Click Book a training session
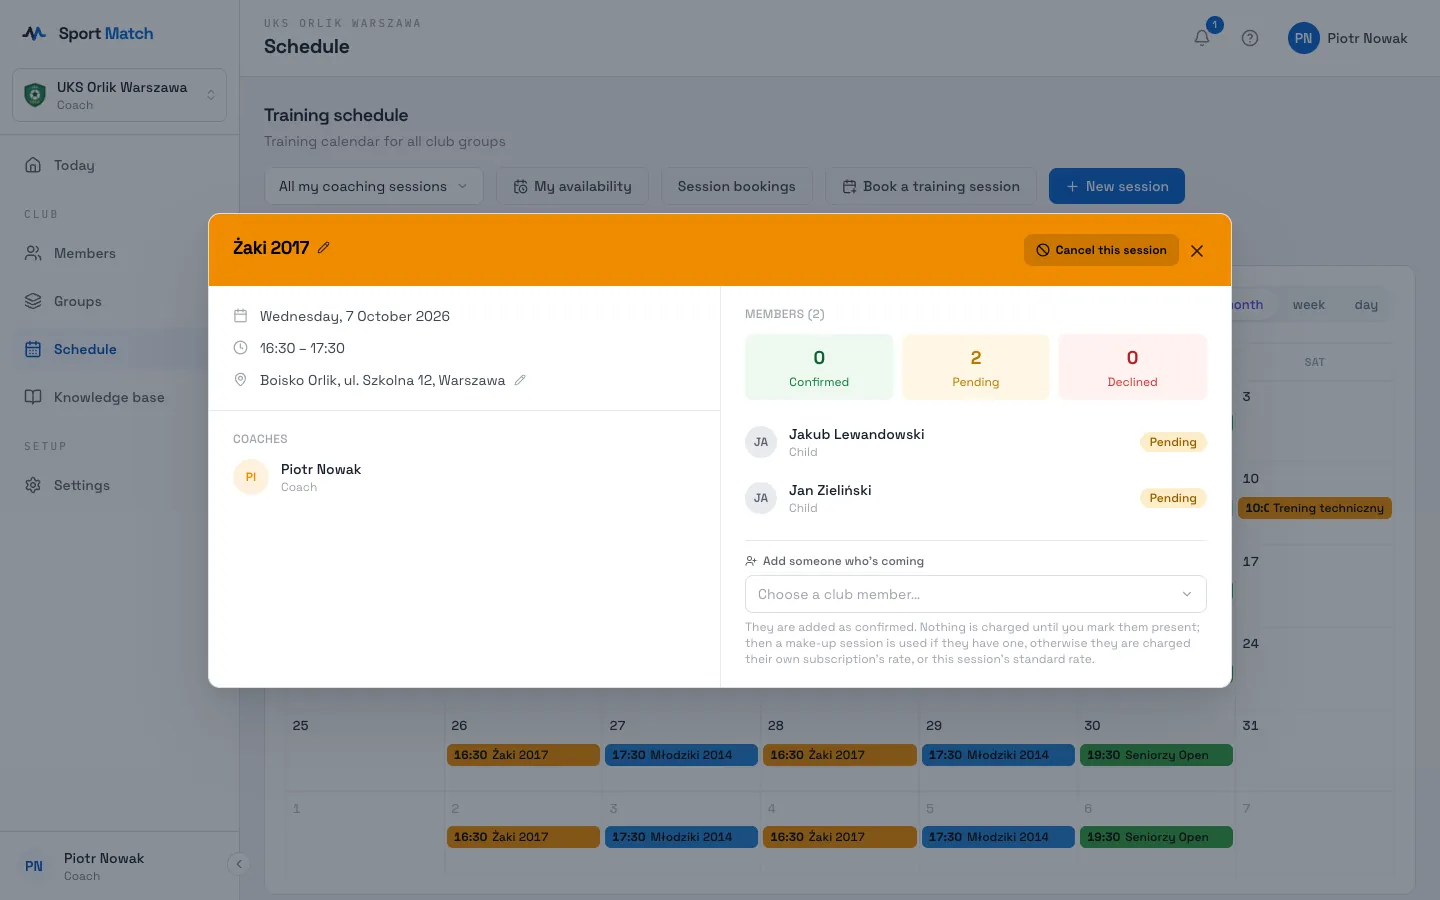 click(931, 186)
